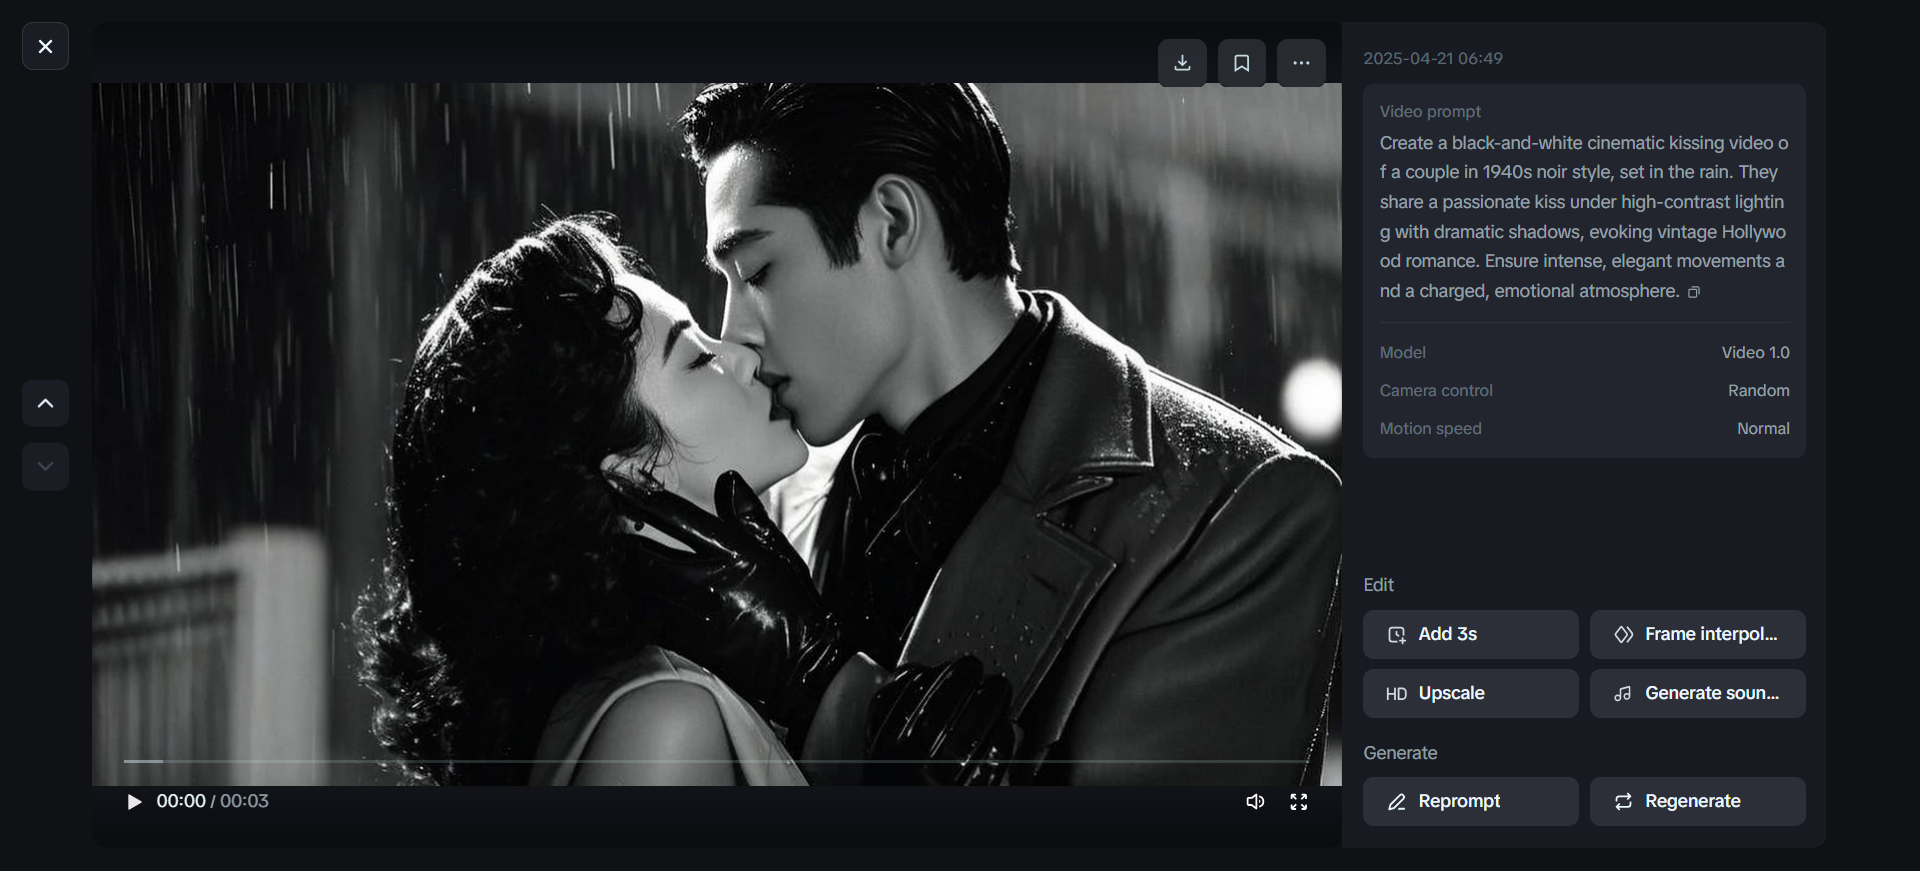Screen dimensions: 1920x871
Task: Click the 00:00 / 00:03 time display
Action: click(212, 801)
